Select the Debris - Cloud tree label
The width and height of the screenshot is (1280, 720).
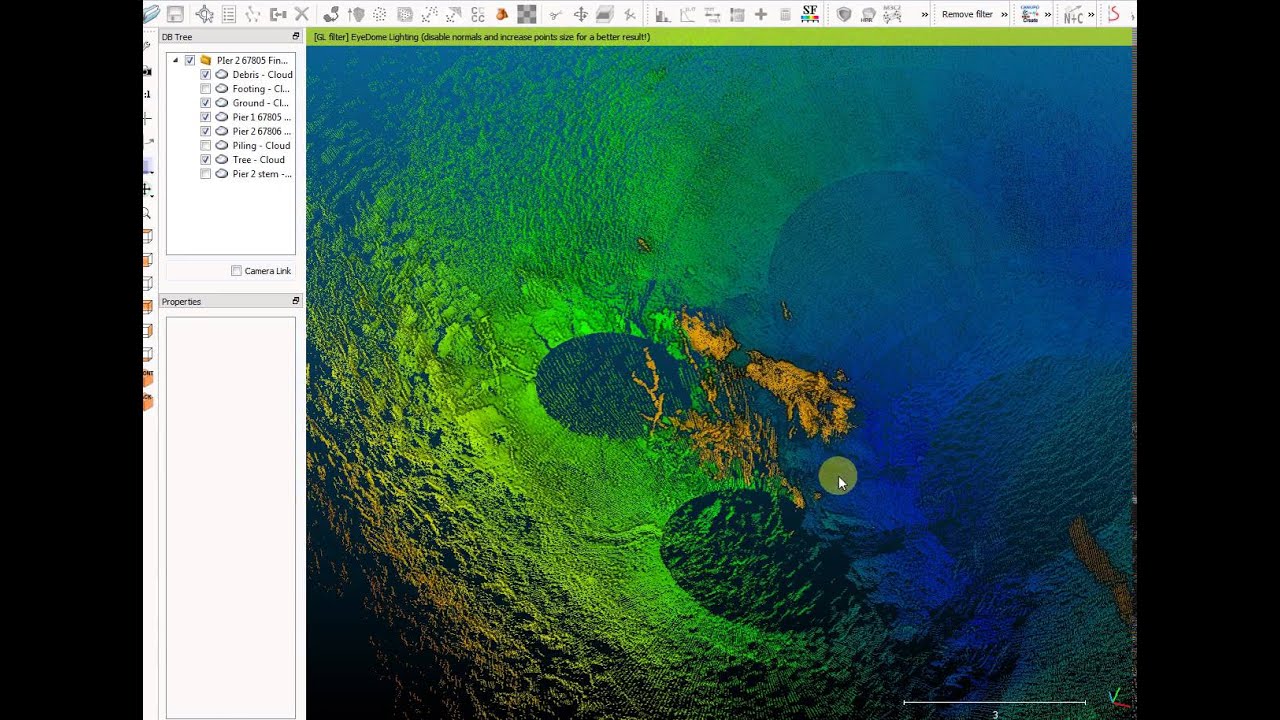tap(262, 74)
